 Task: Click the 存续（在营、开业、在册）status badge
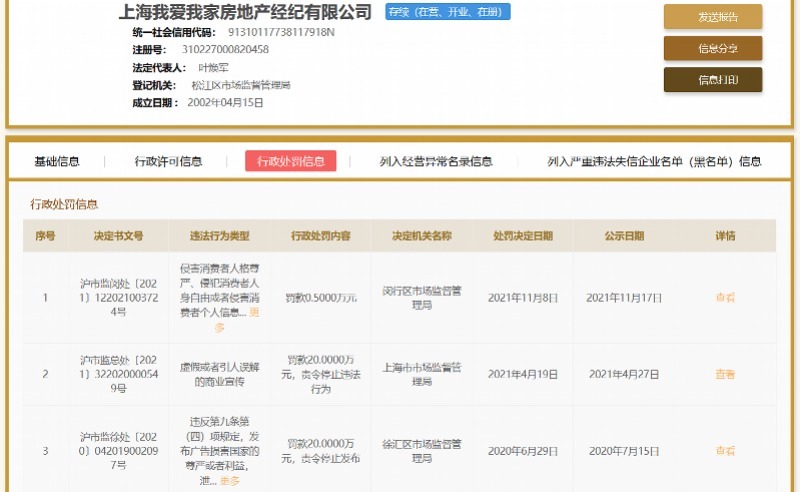tap(448, 12)
